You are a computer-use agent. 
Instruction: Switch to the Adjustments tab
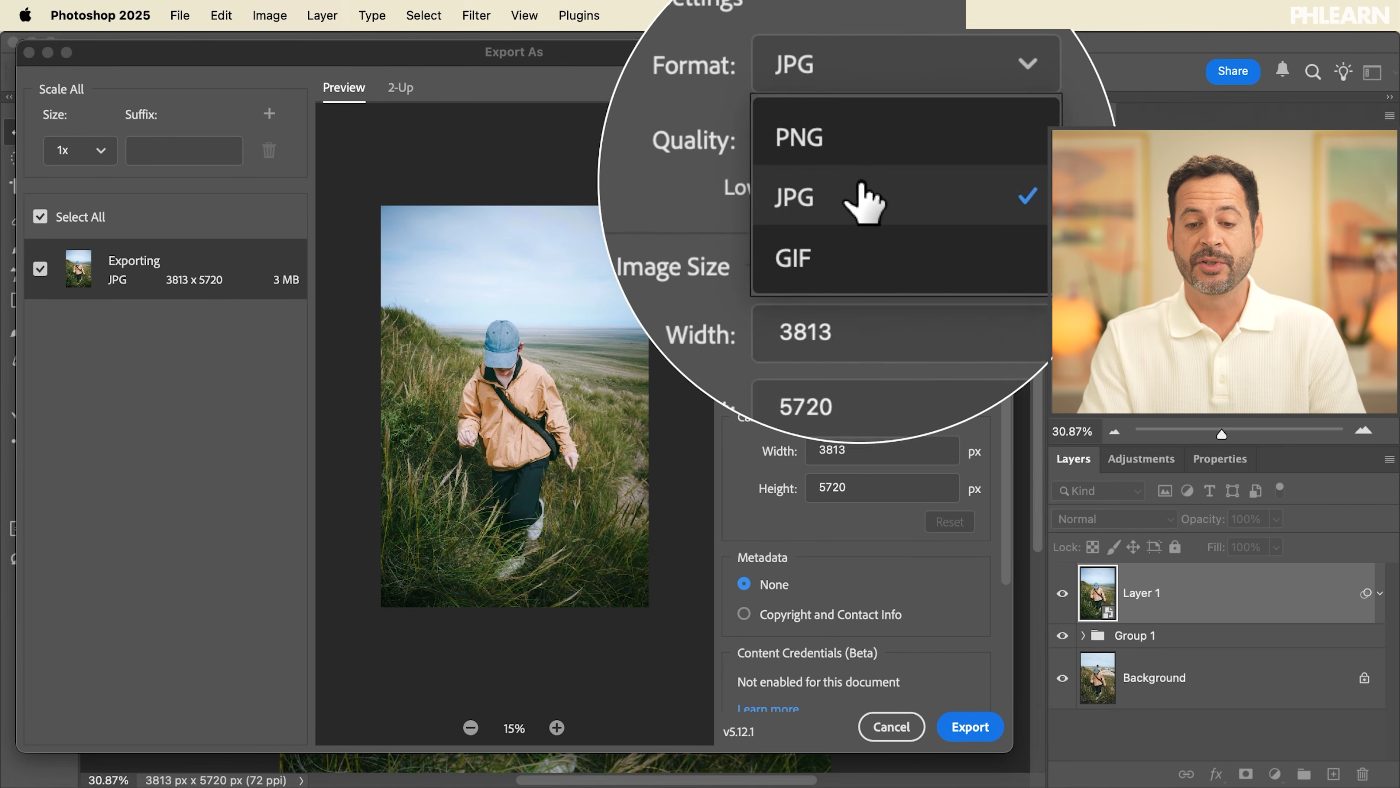(x=1141, y=459)
